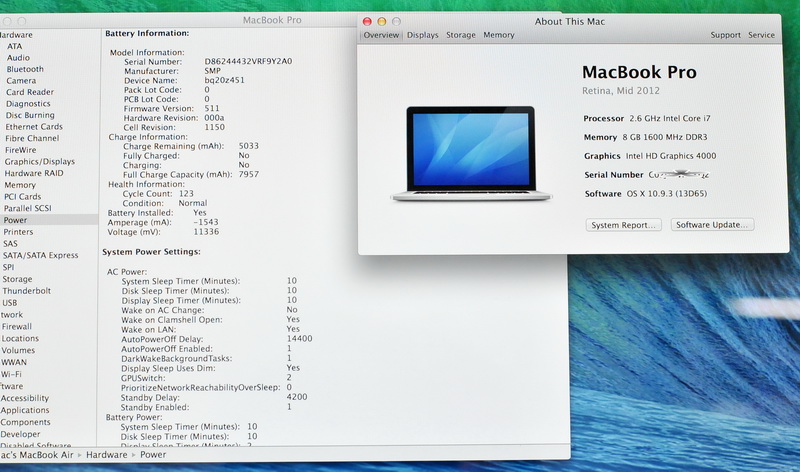Click the Battery Information heading
The height and width of the screenshot is (472, 800).
(147, 33)
